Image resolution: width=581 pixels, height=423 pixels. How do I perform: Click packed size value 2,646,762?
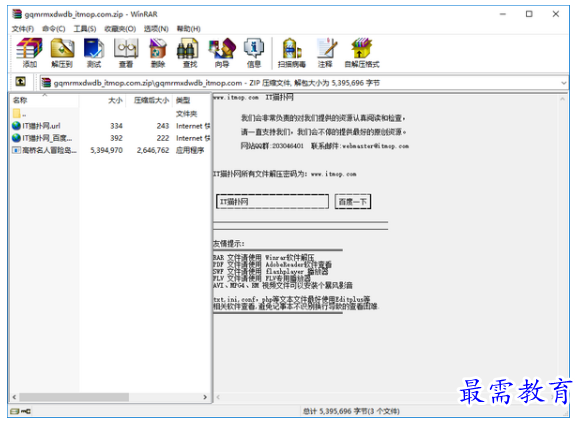[153, 150]
